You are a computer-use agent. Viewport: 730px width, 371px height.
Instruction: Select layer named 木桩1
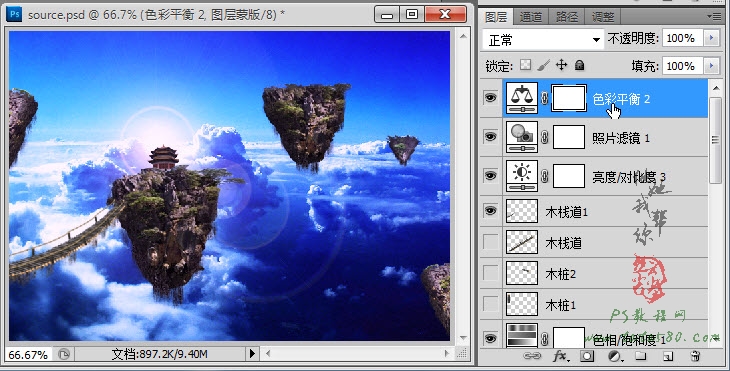click(x=561, y=305)
